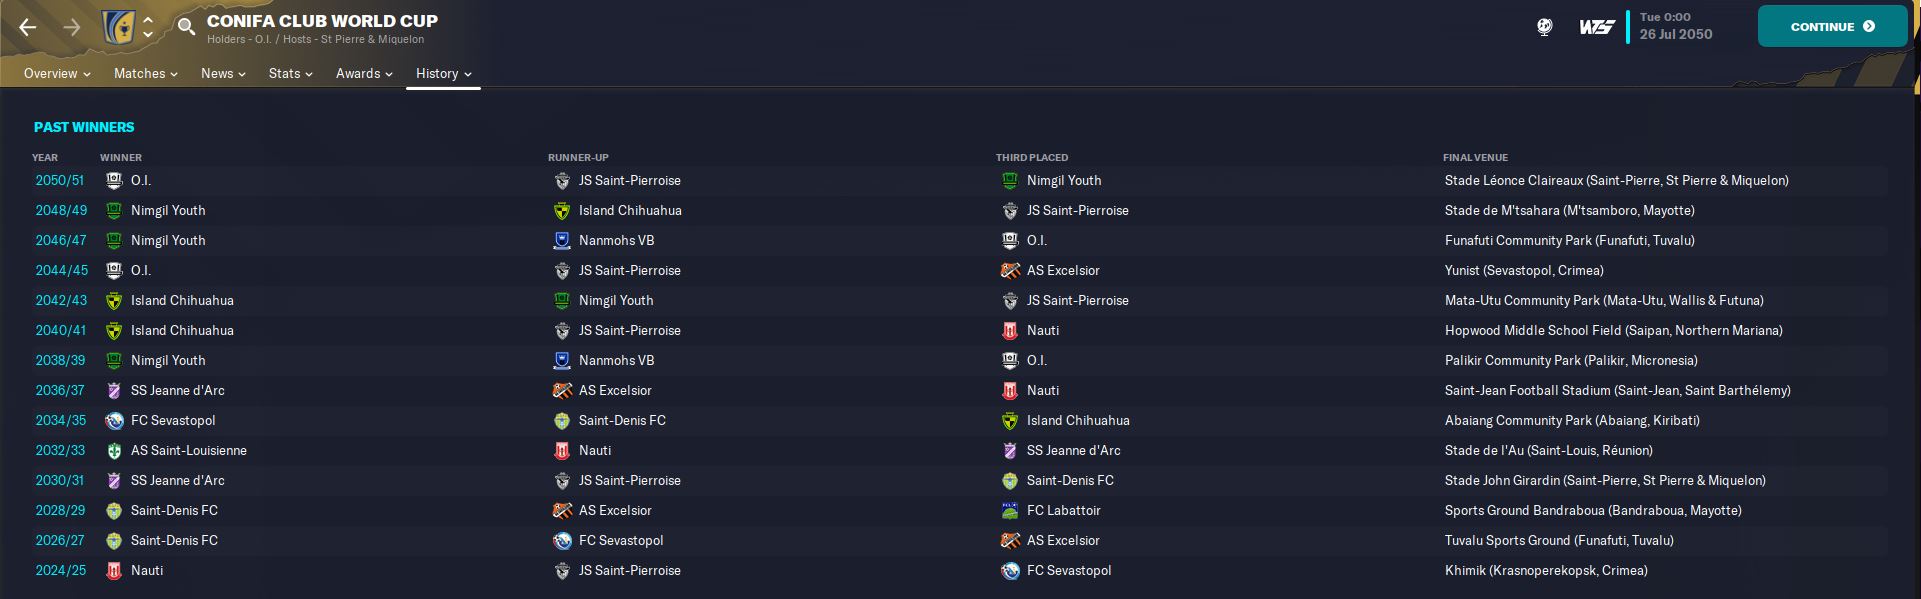Click FC Sevastopol crest in 2034/35 winner
Image resolution: width=1921 pixels, height=599 pixels.
(114, 421)
